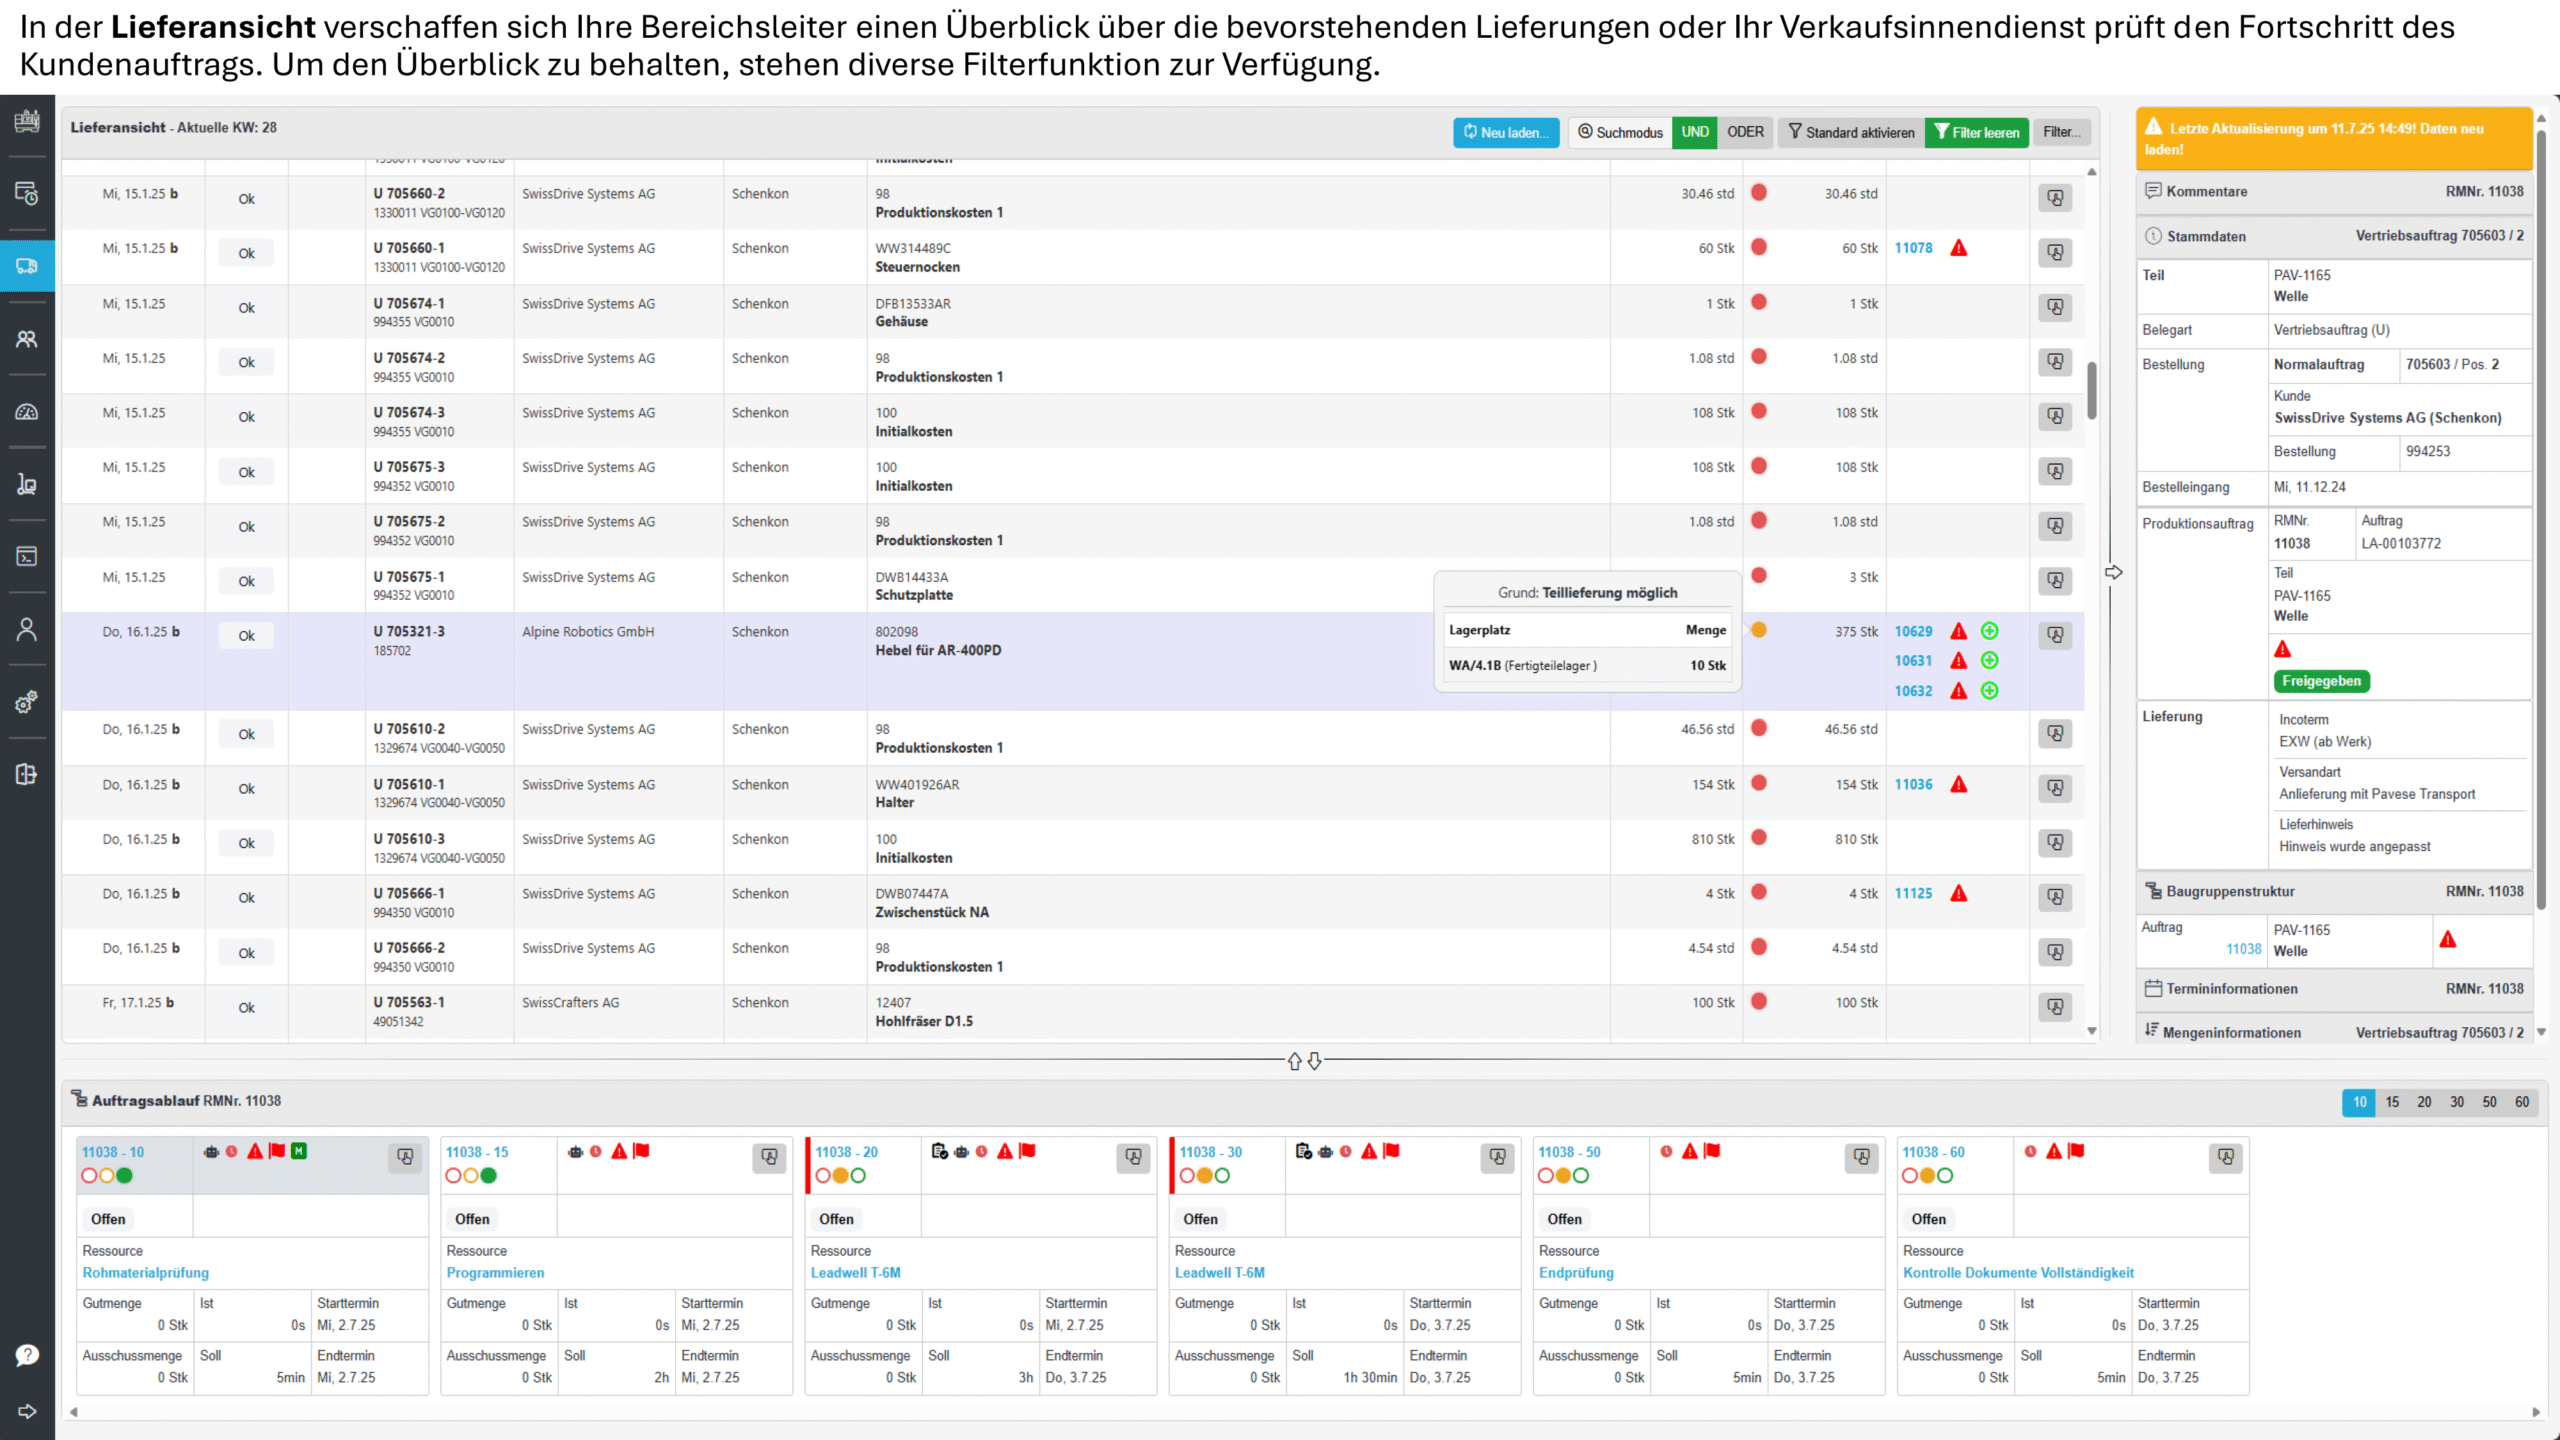Toggle Standard aktivieren filter
The image size is (2560, 1440).
coord(1851,132)
